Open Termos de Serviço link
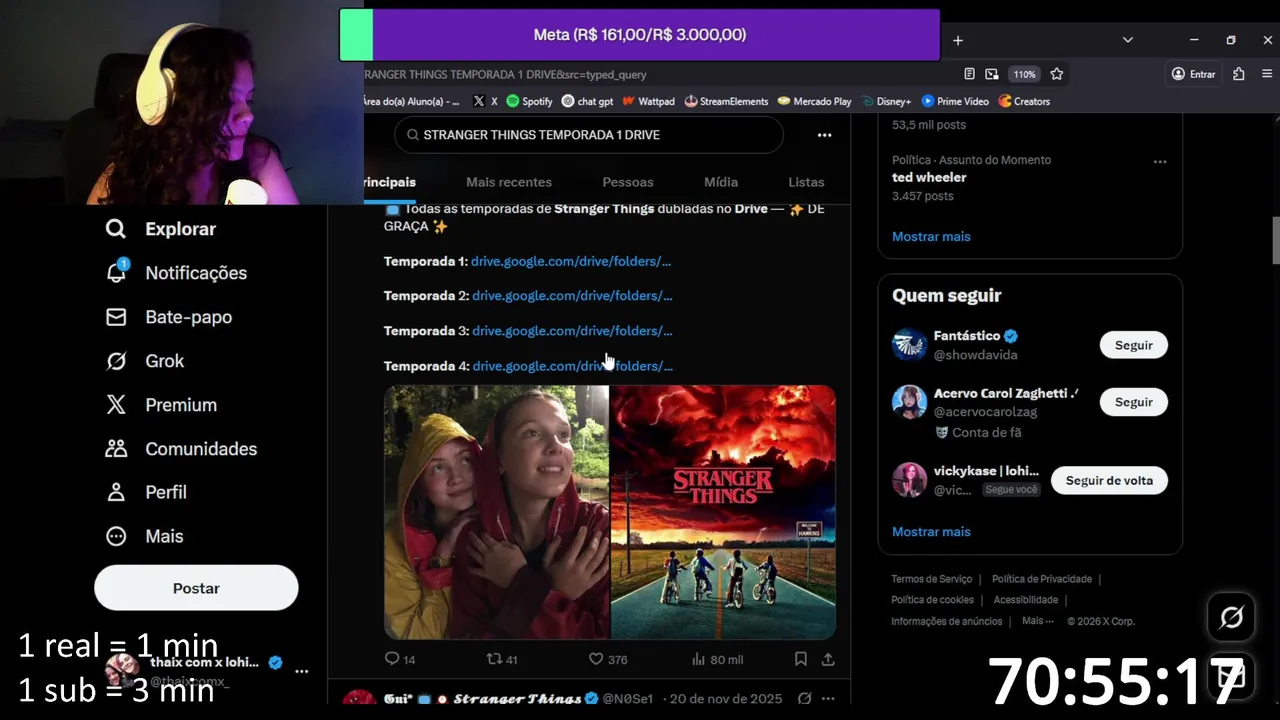 pos(931,579)
